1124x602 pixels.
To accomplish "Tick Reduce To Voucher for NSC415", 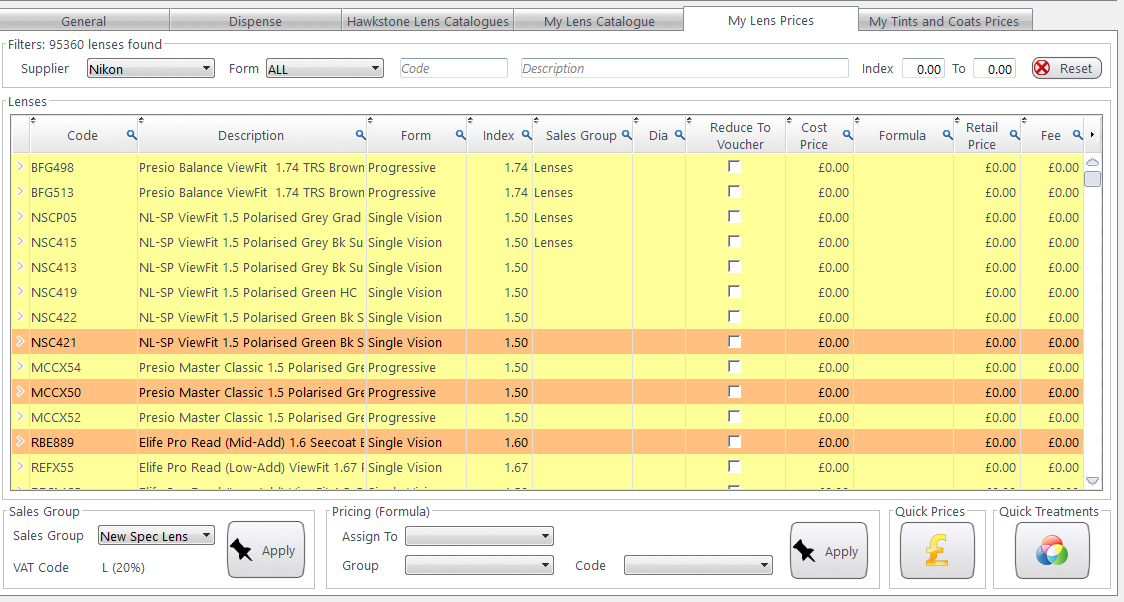I will click(734, 242).
